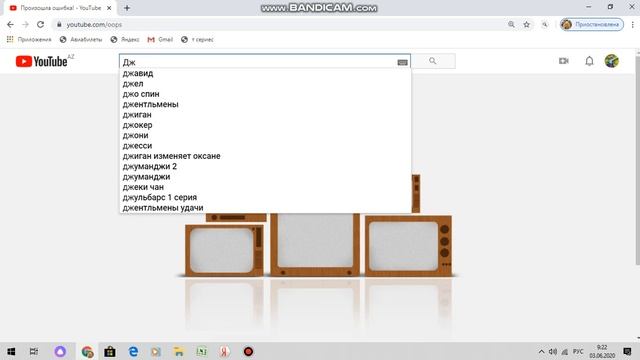This screenshot has height=360, width=640.
Task: Click the browser forward arrow
Action: pos(25,24)
